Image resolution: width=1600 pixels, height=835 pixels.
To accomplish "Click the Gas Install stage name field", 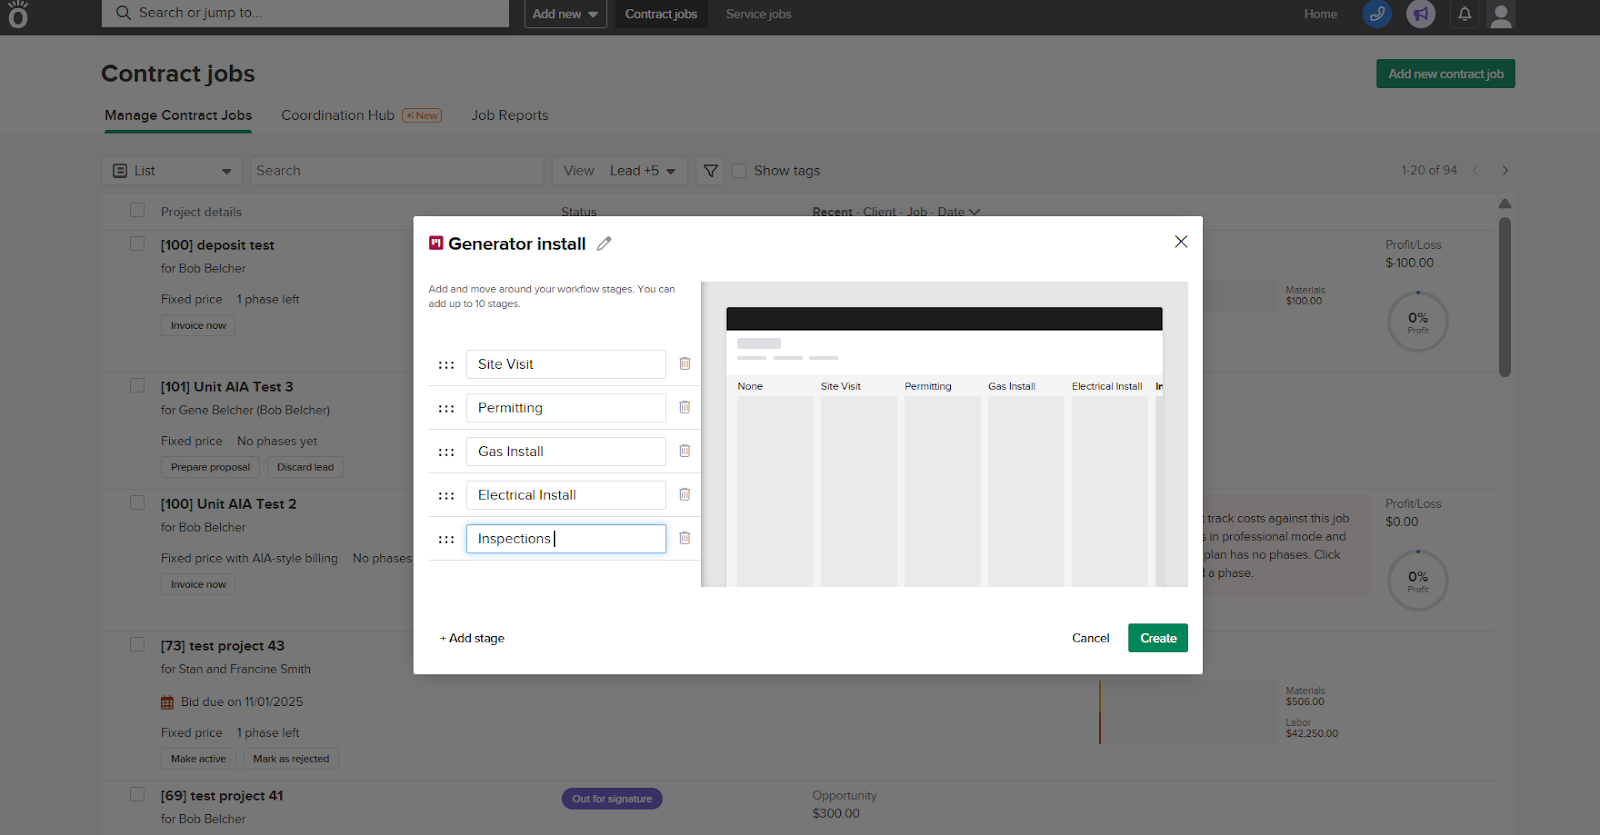I will click(565, 452).
